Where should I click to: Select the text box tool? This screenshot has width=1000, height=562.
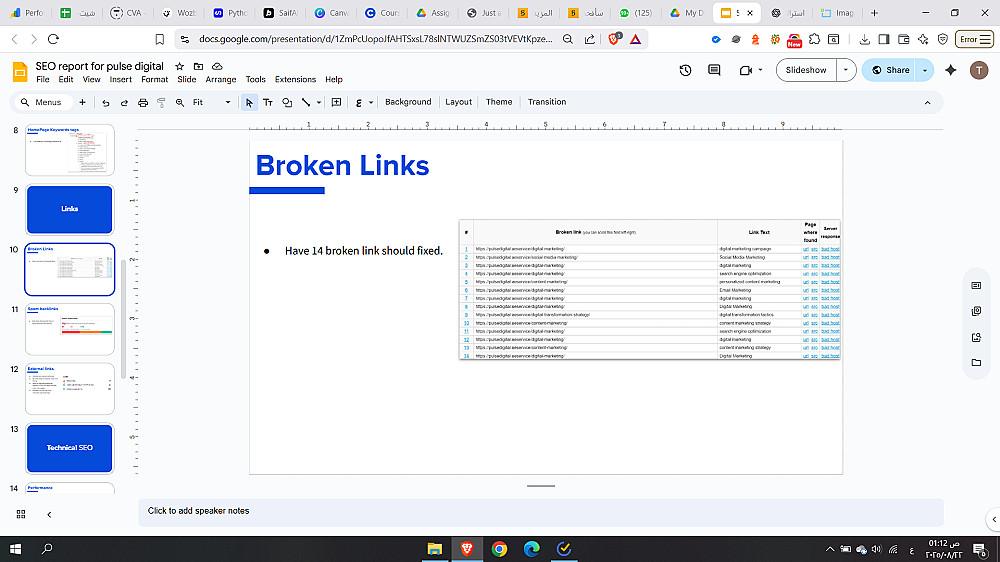(268, 102)
